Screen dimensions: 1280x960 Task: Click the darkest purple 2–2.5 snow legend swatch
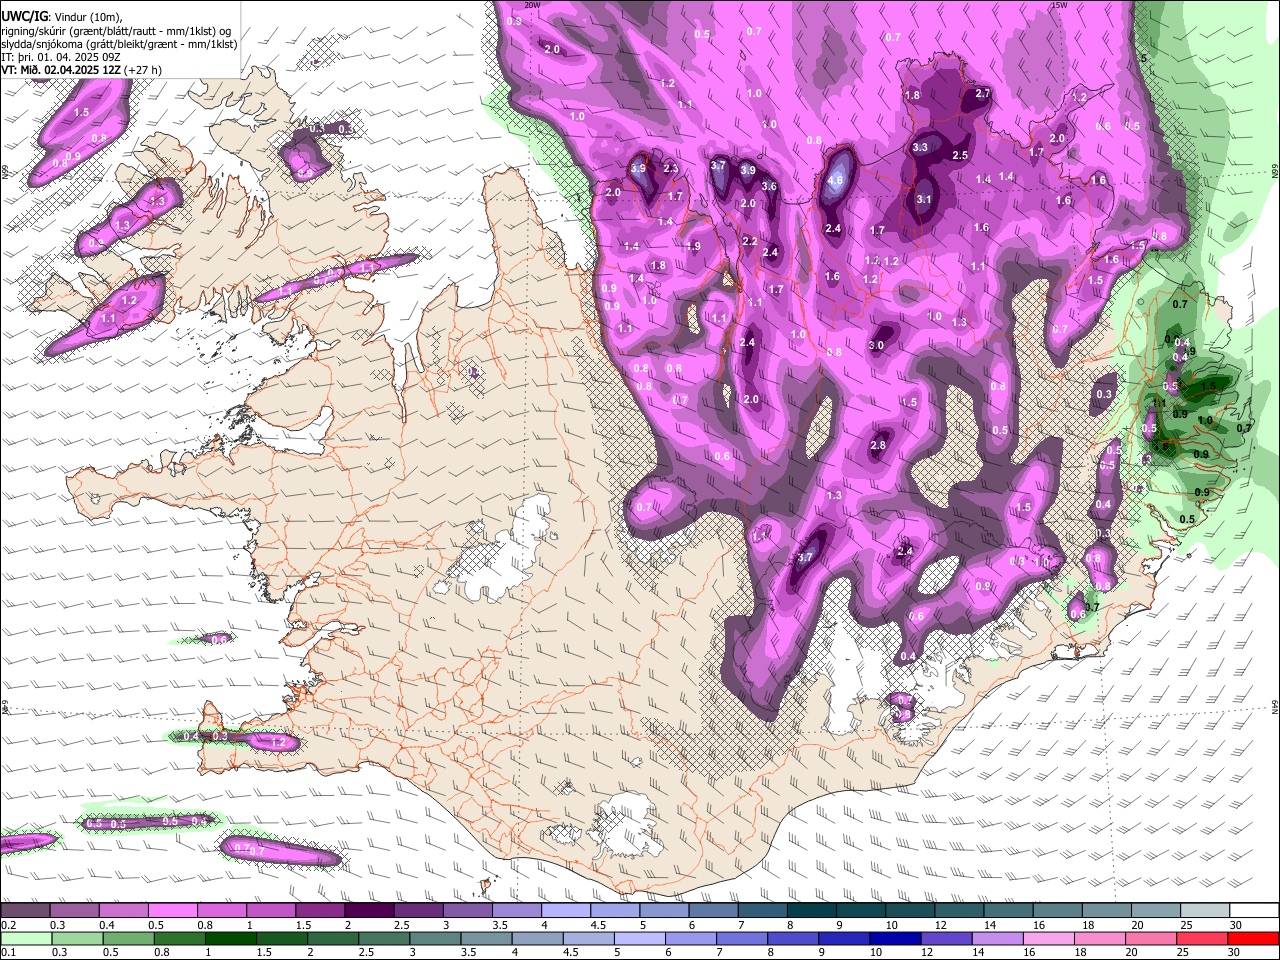[369, 911]
